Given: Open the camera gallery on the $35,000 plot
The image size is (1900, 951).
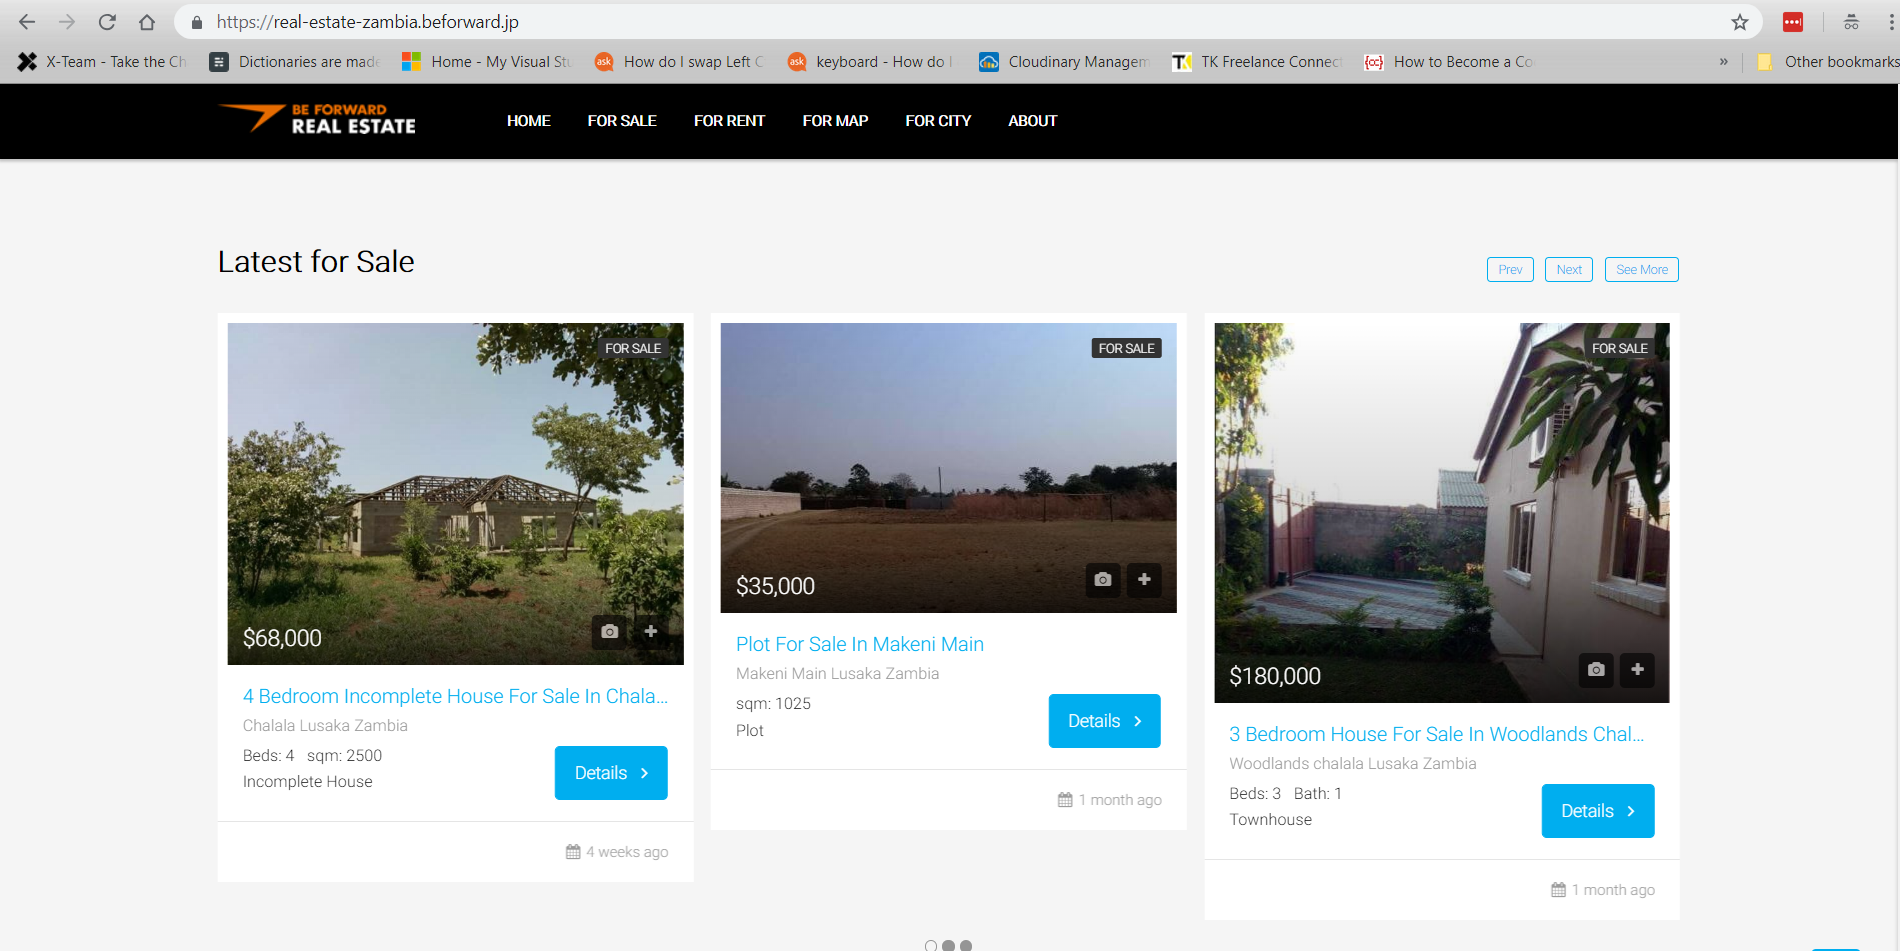Looking at the screenshot, I should click(x=1102, y=580).
